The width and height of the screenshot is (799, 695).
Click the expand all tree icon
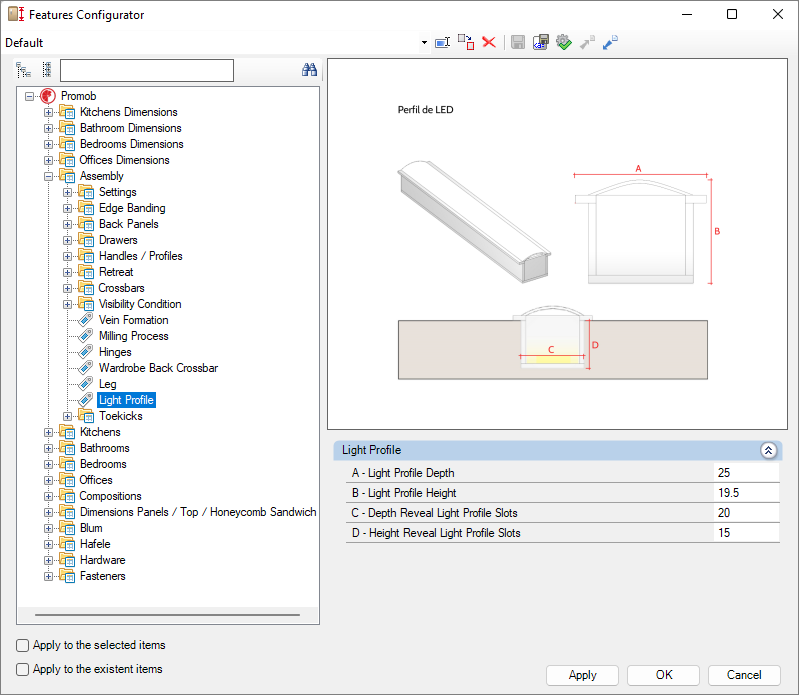click(24, 70)
